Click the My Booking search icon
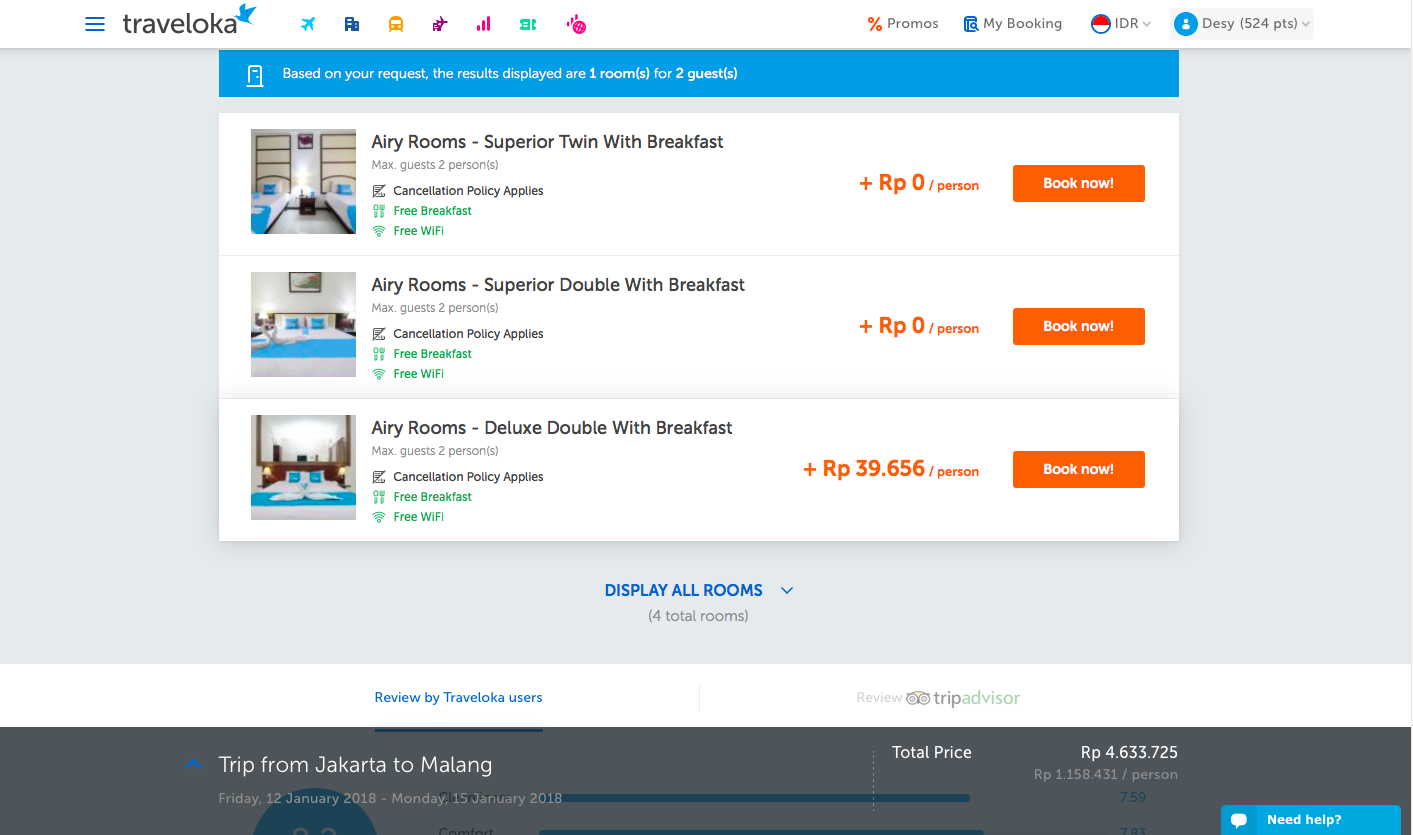Image resolution: width=1413 pixels, height=835 pixels. (x=970, y=24)
